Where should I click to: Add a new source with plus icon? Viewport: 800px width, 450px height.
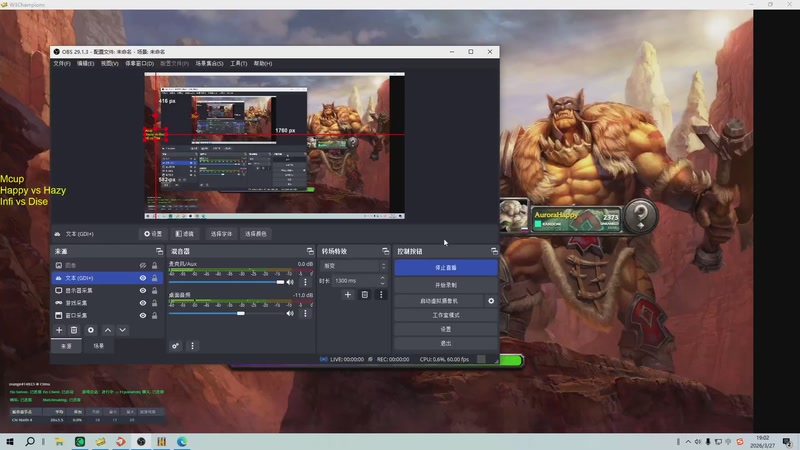pyautogui.click(x=59, y=330)
